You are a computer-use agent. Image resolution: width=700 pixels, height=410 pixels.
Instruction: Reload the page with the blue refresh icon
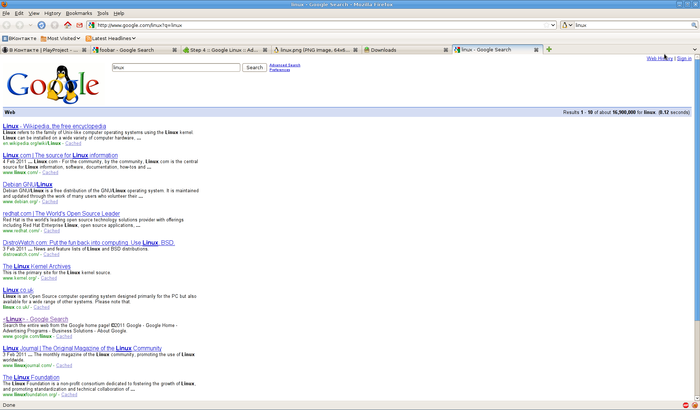[42, 25]
